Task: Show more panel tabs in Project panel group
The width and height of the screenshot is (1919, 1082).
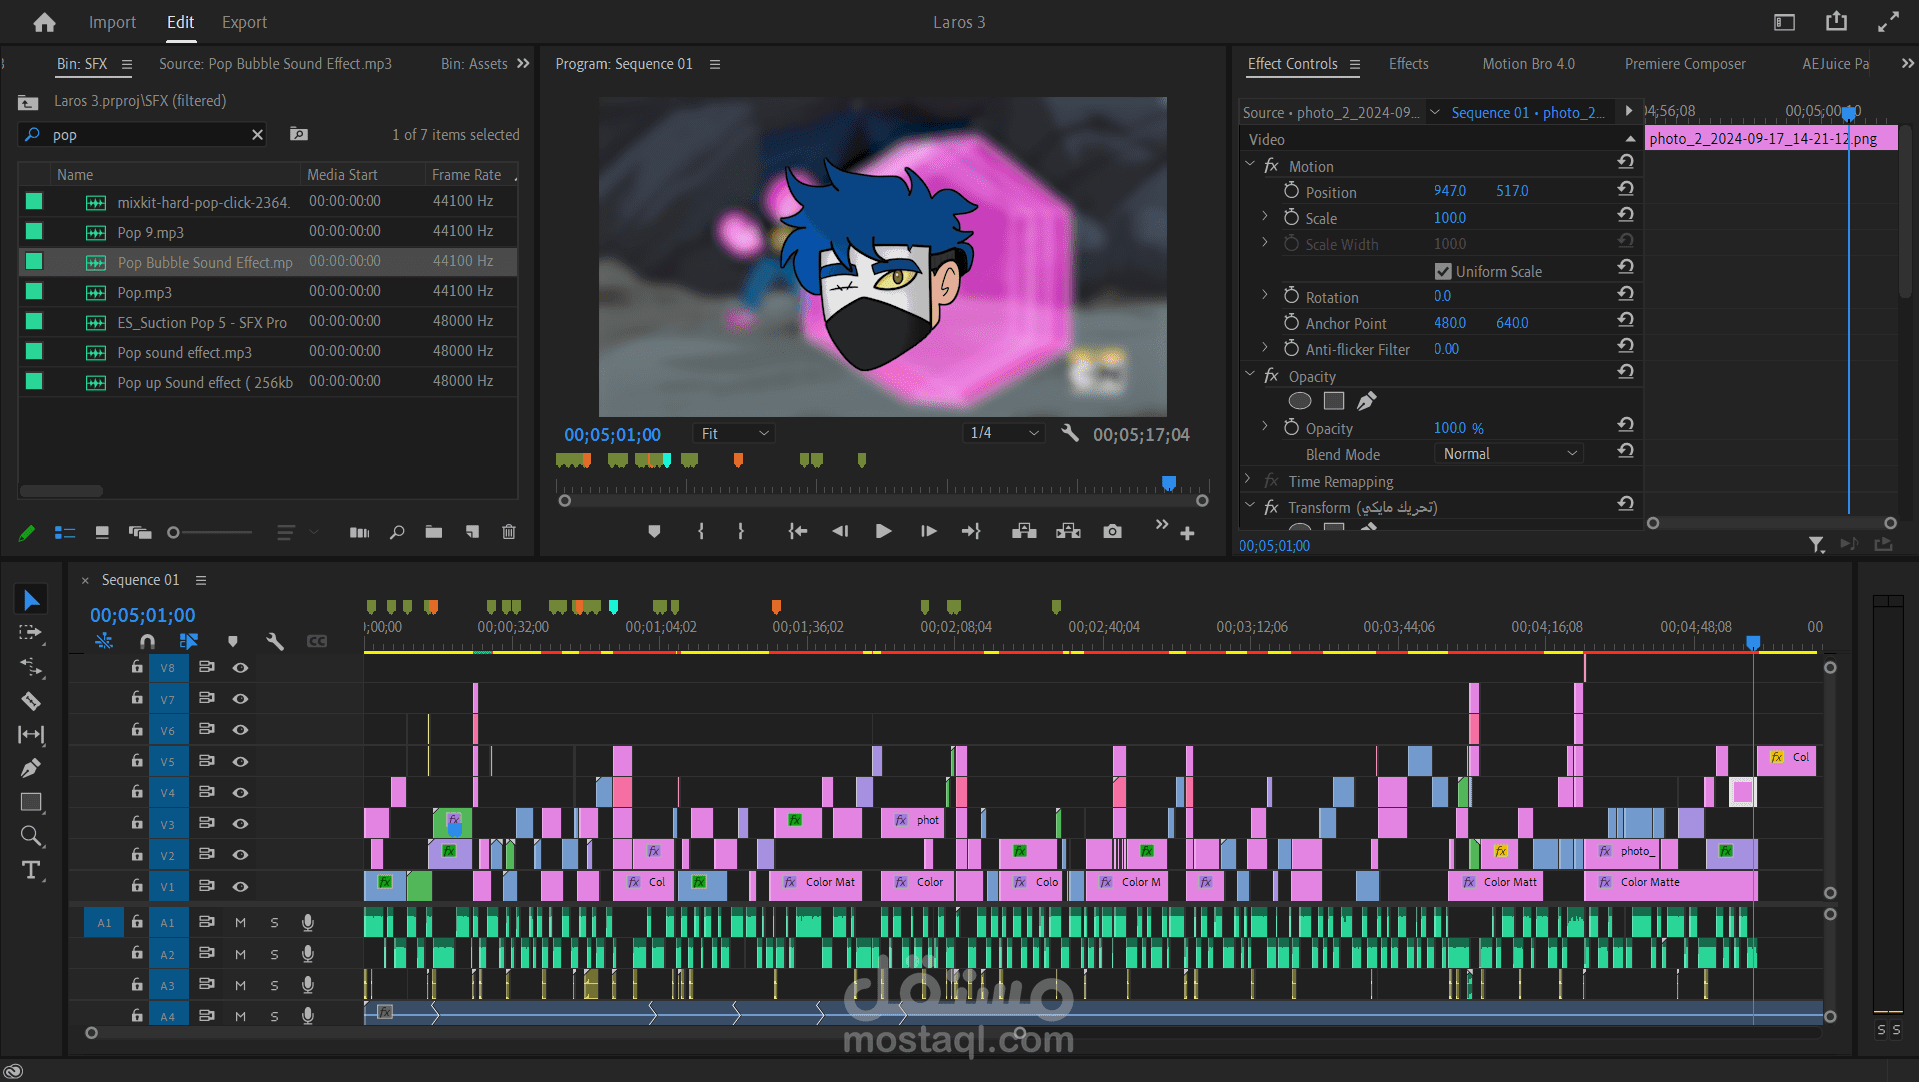Action: tap(523, 63)
